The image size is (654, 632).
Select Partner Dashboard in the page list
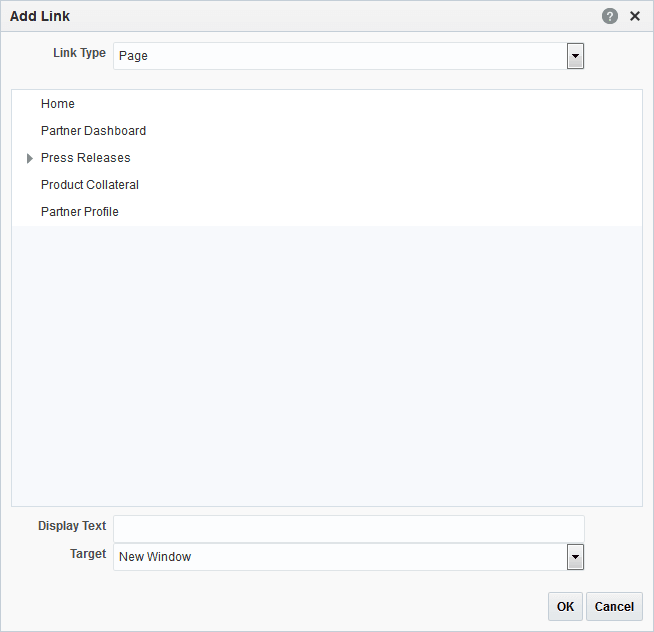93,131
